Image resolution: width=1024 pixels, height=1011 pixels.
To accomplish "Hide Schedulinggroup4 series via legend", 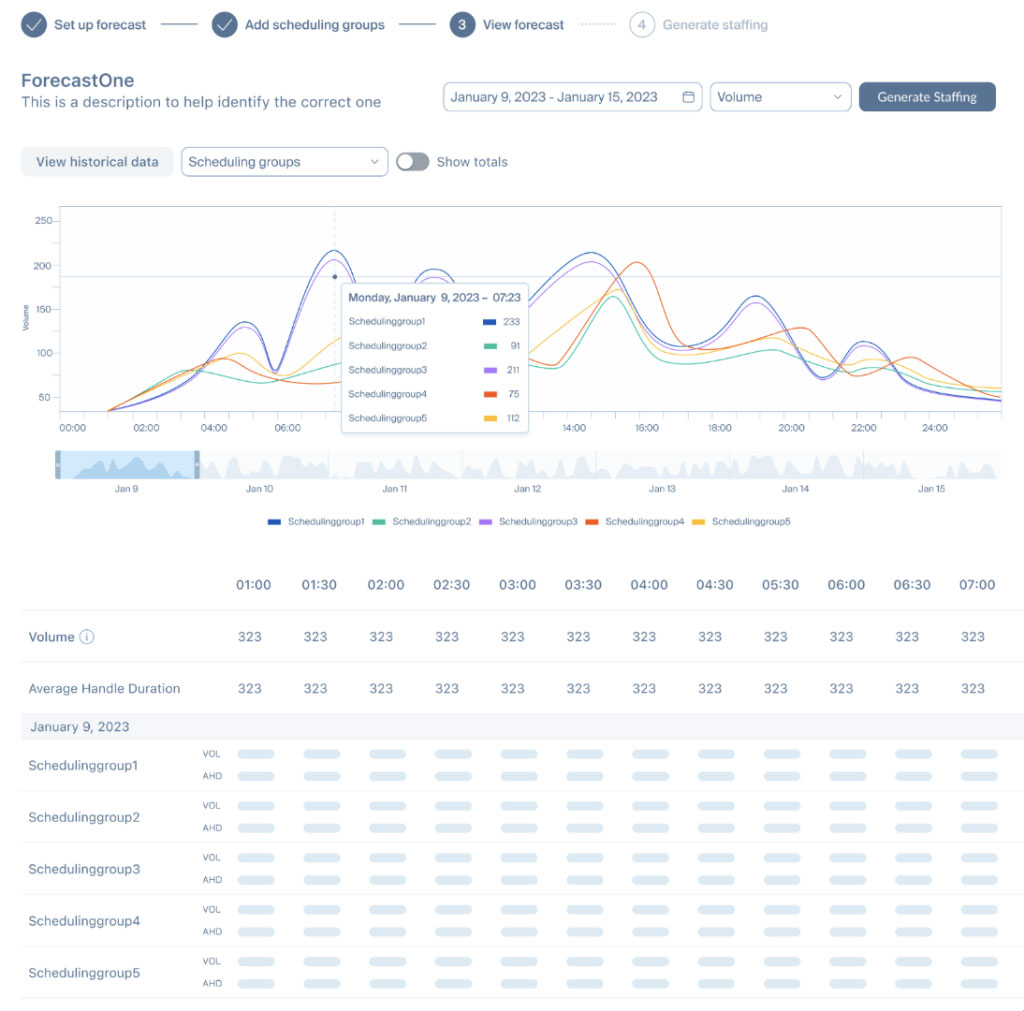I will click(x=634, y=522).
